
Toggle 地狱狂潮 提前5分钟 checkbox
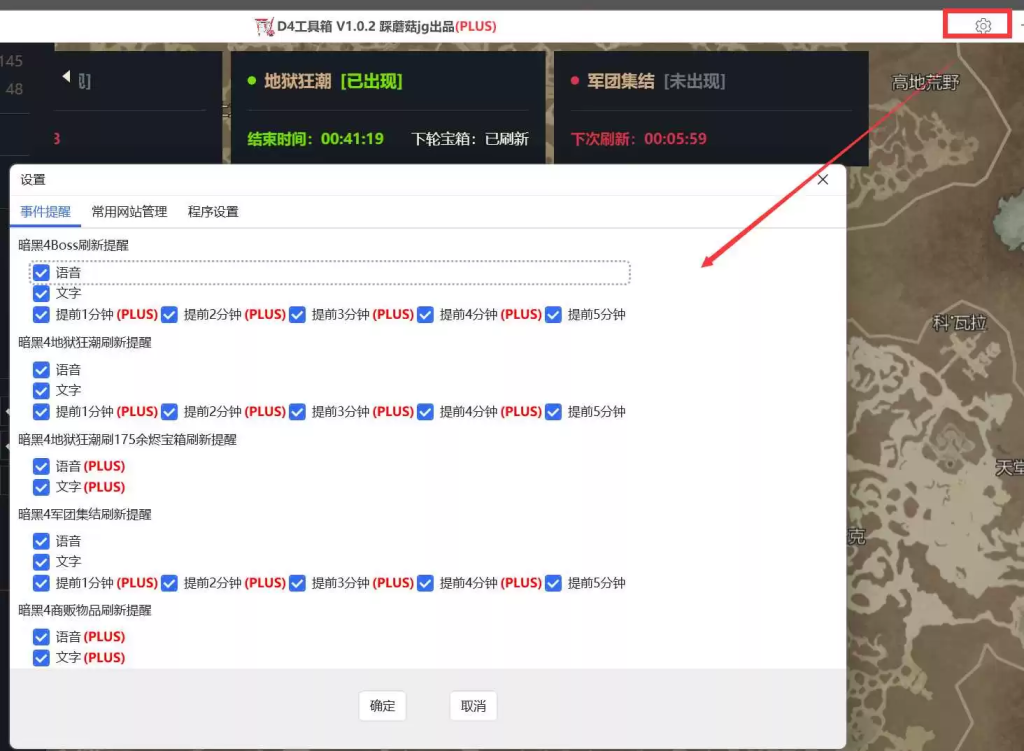coord(553,412)
